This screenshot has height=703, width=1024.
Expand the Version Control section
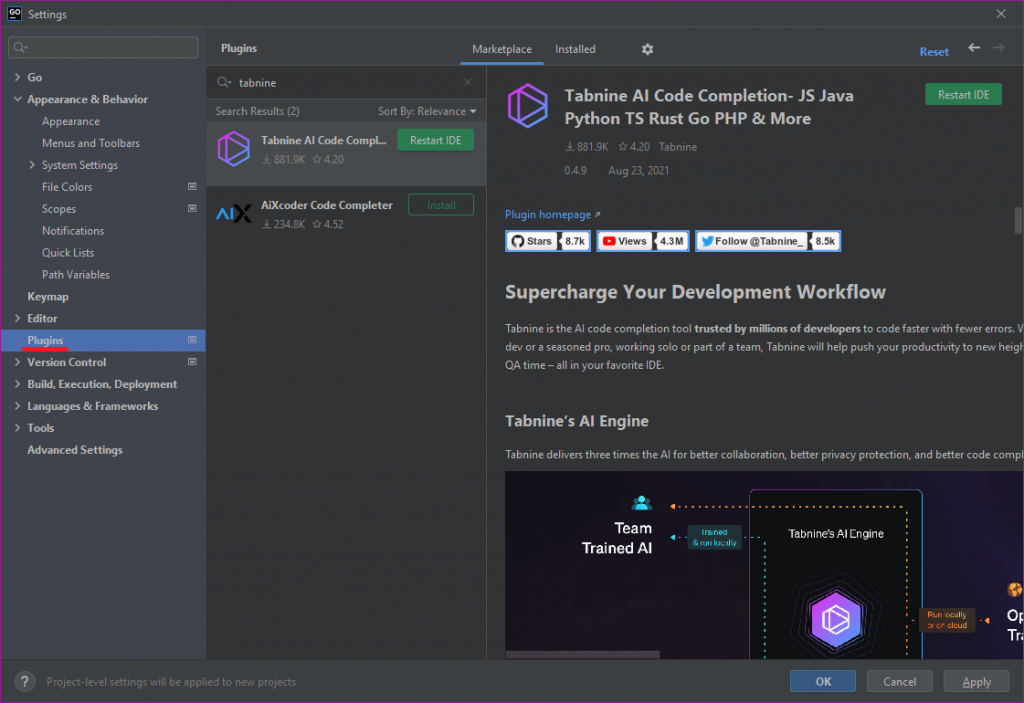pos(17,362)
